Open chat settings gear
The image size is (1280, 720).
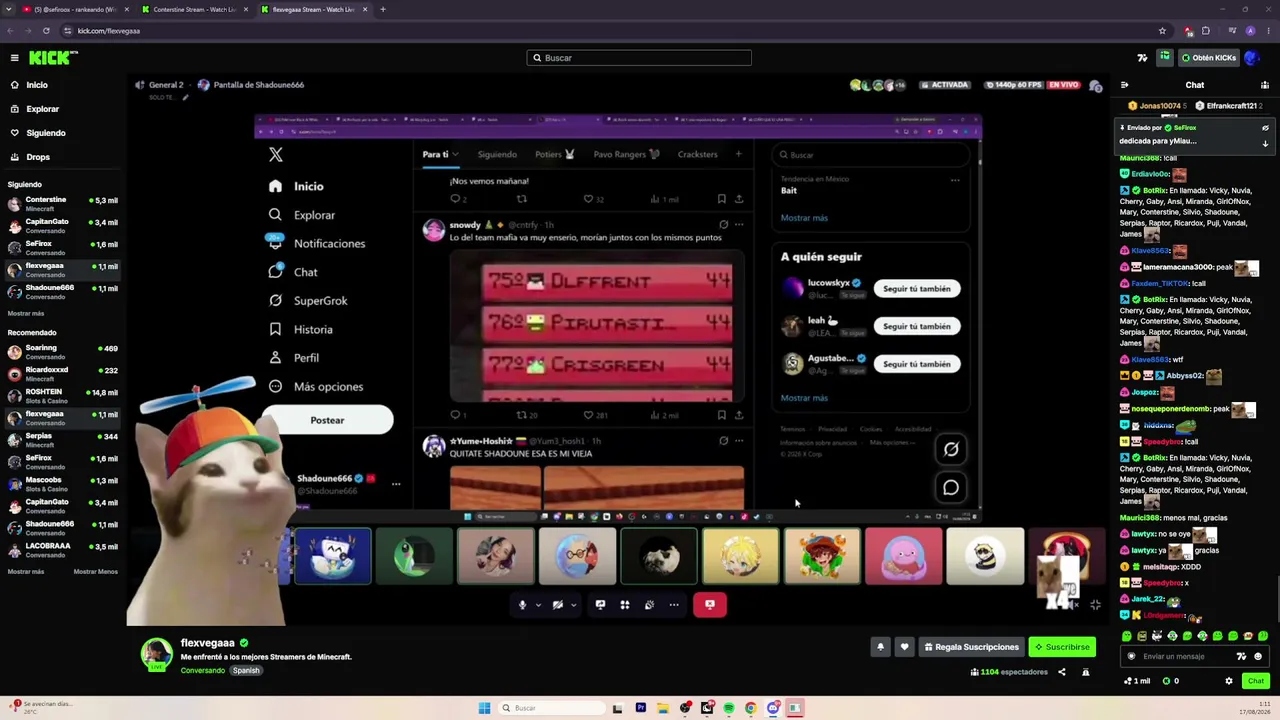(x=1229, y=681)
